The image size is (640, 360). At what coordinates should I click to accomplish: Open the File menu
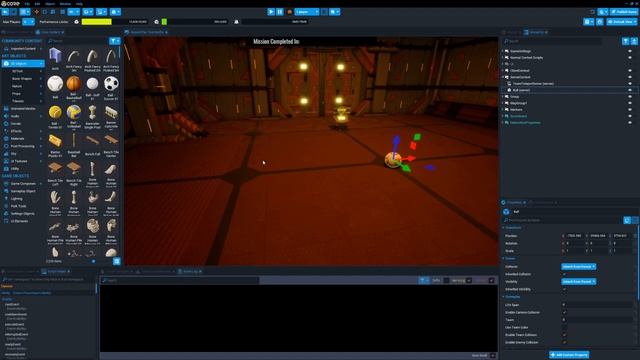point(27,4)
